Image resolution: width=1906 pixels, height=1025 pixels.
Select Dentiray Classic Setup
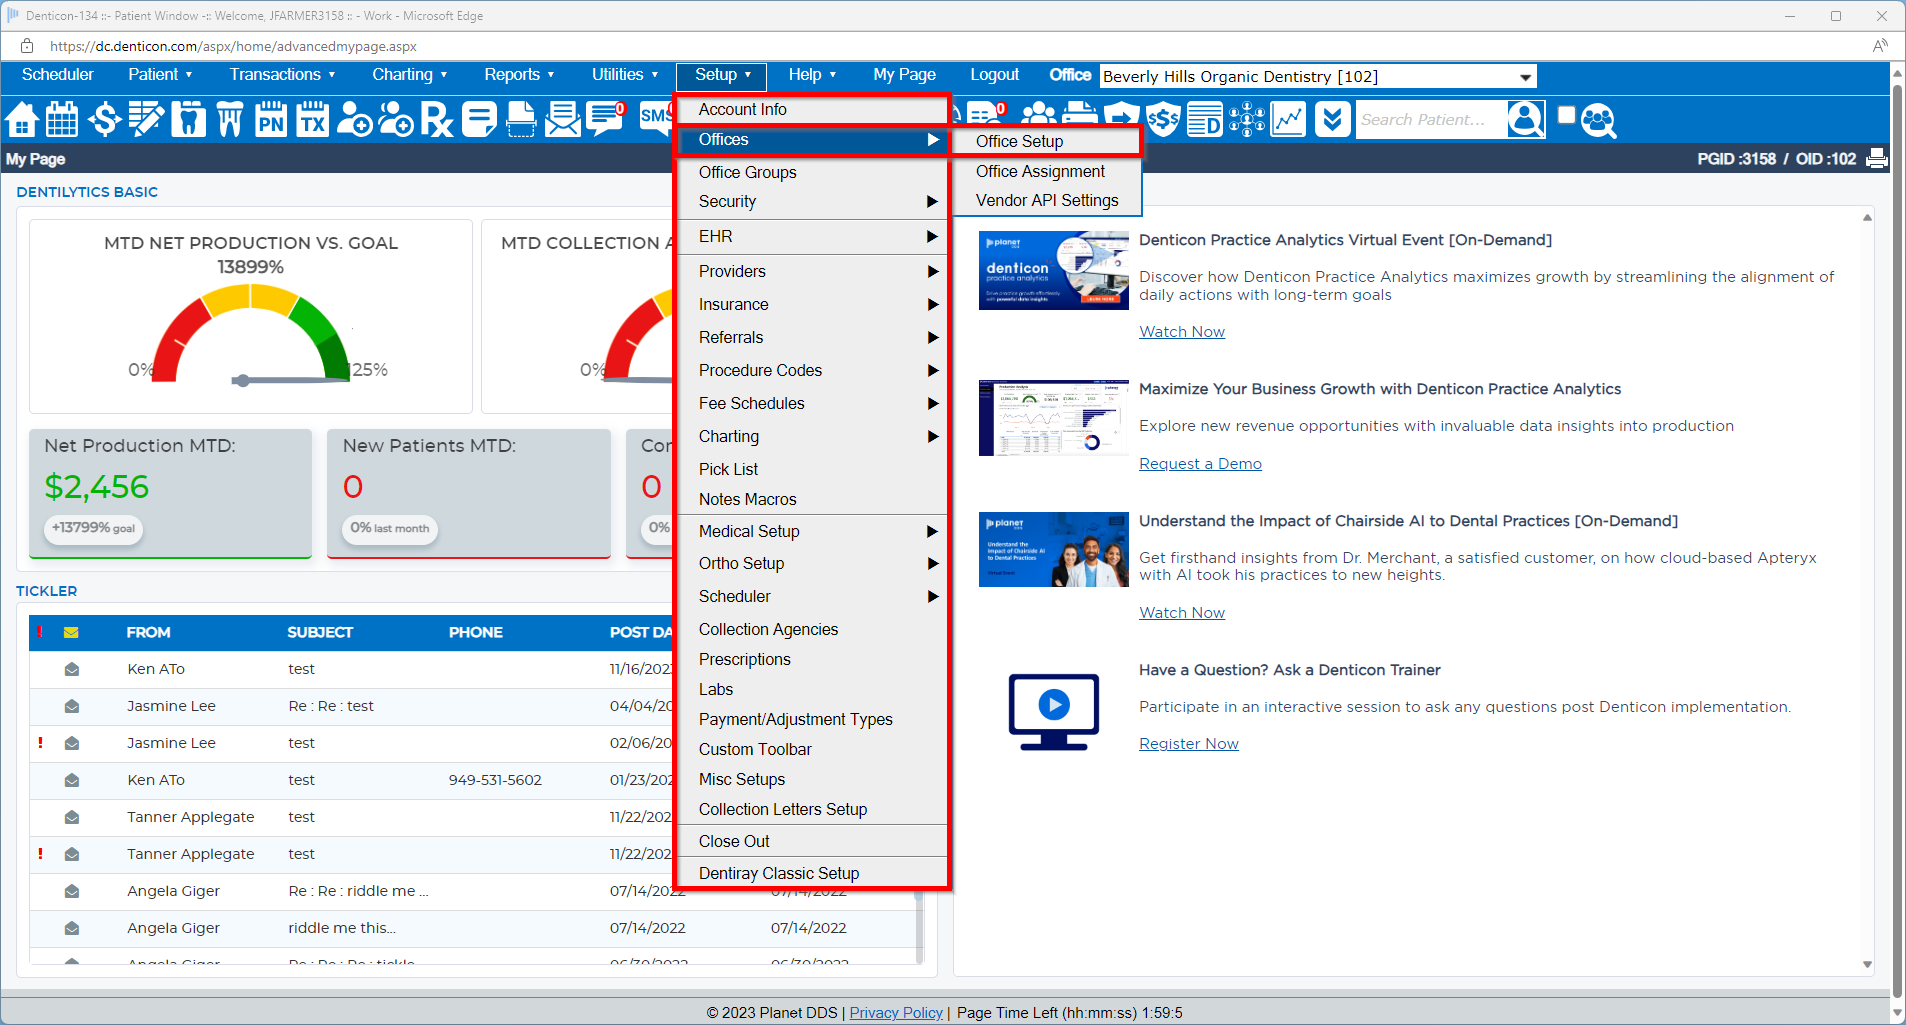tap(812, 874)
